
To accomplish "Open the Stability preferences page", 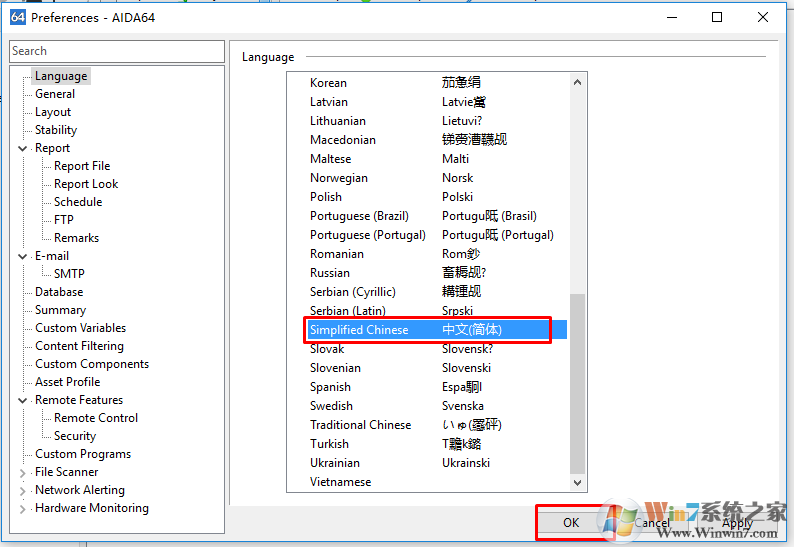I will [x=56, y=130].
